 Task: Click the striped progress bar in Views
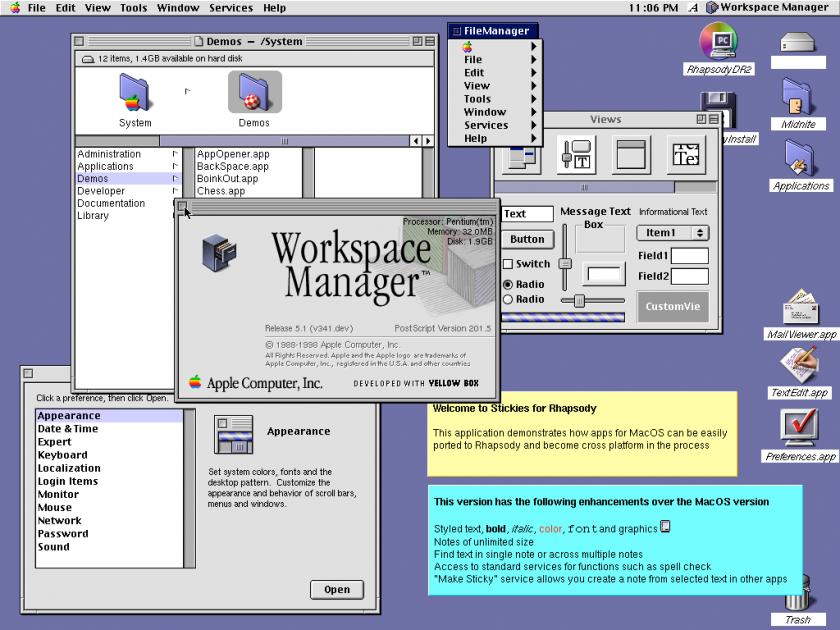562,317
